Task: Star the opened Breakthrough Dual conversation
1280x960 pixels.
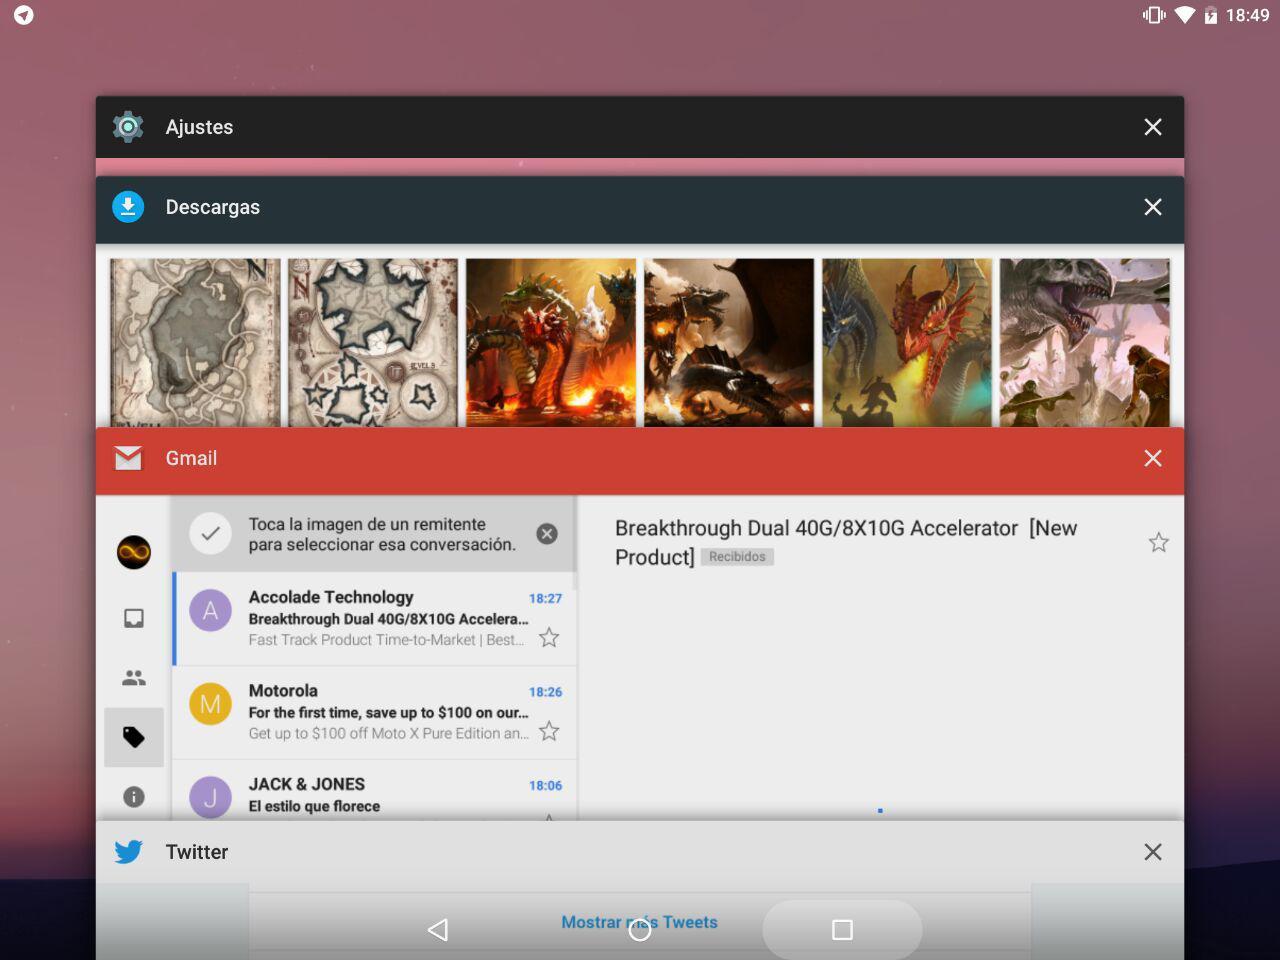Action: click(x=1158, y=542)
